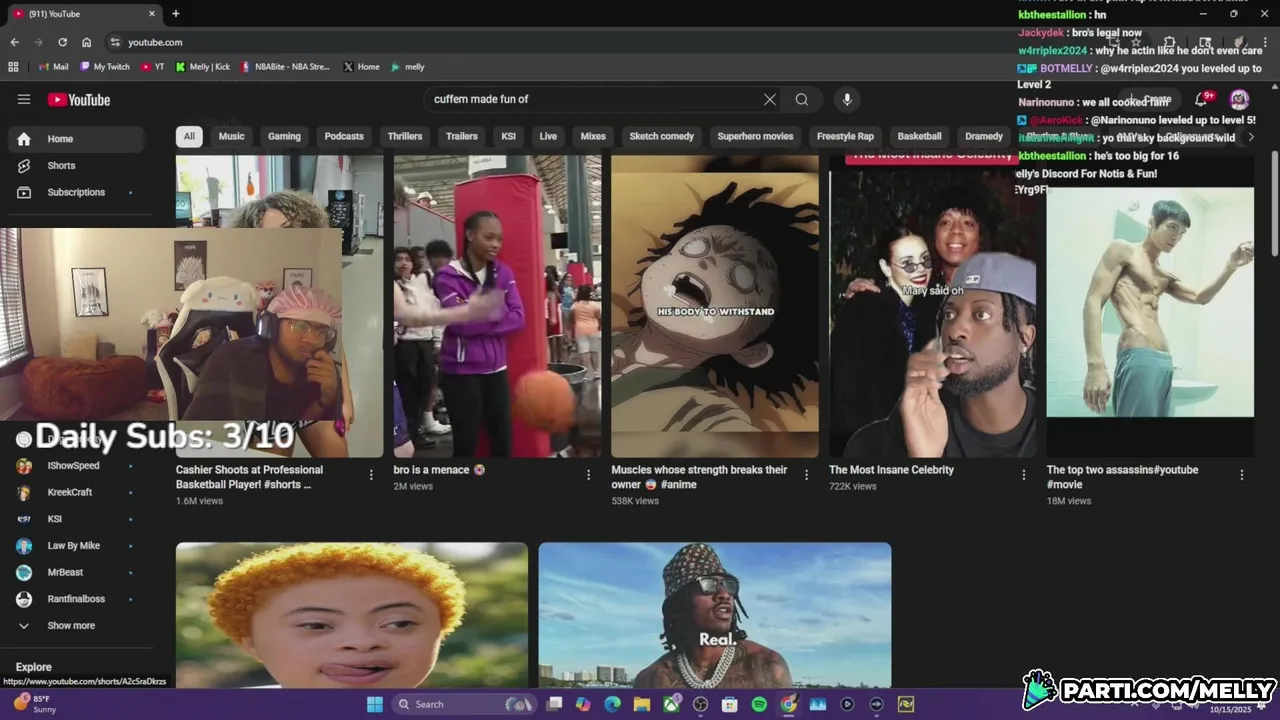Open a new browser tab with the plus icon
This screenshot has height=720, width=1280.
pyautogui.click(x=176, y=14)
